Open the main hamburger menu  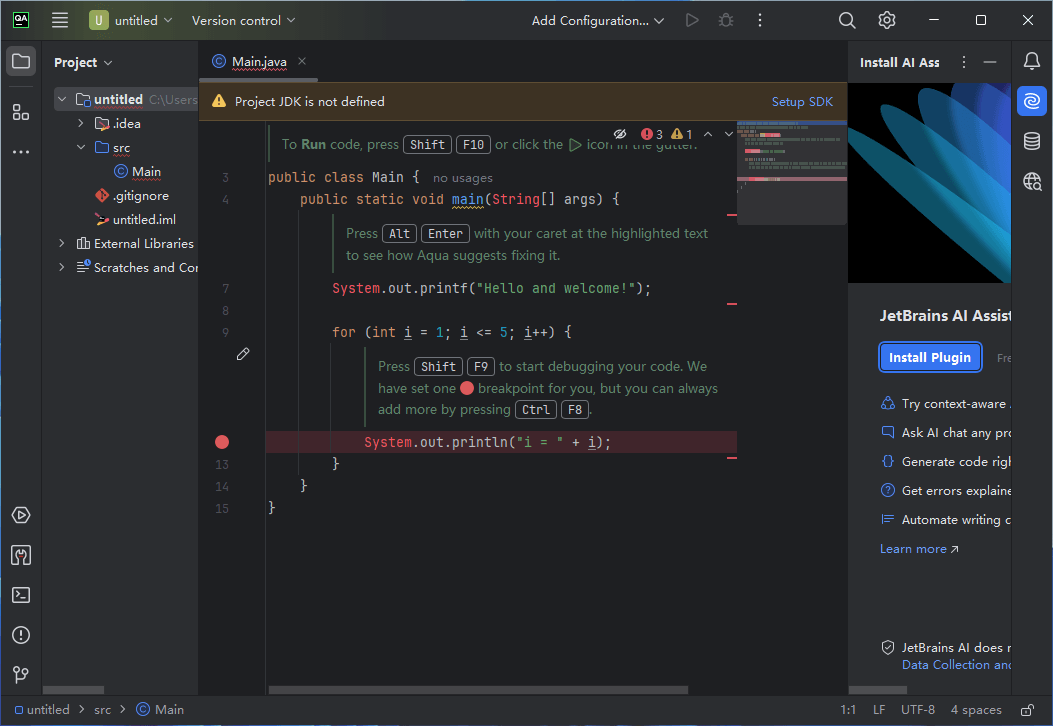point(60,20)
